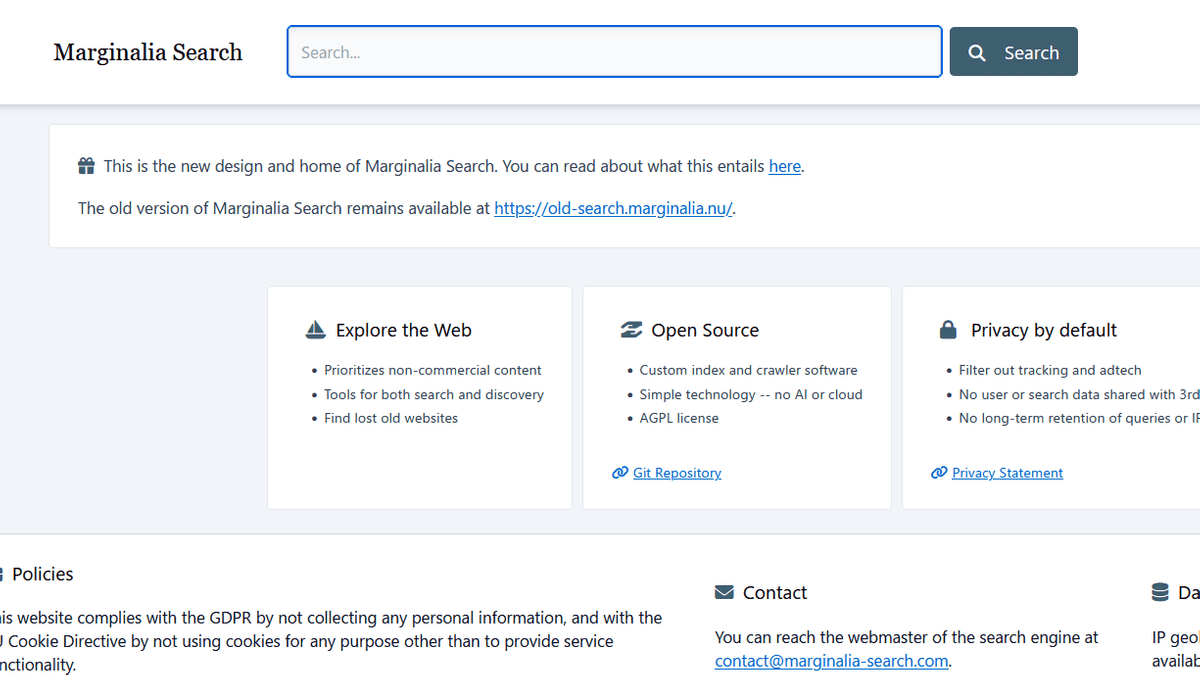This screenshot has height=675, width=1200.
Task: Focus the Search text input field
Action: pos(614,52)
